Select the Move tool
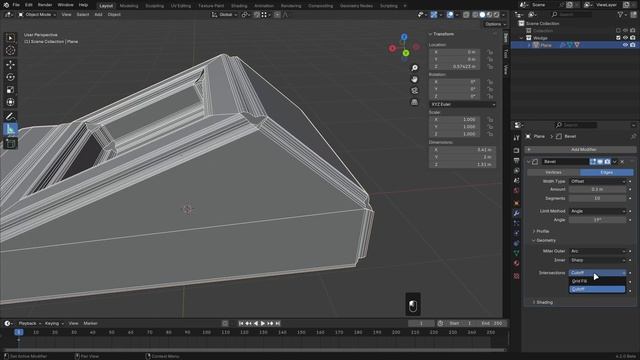The height and width of the screenshot is (360, 640). pyautogui.click(x=10, y=64)
